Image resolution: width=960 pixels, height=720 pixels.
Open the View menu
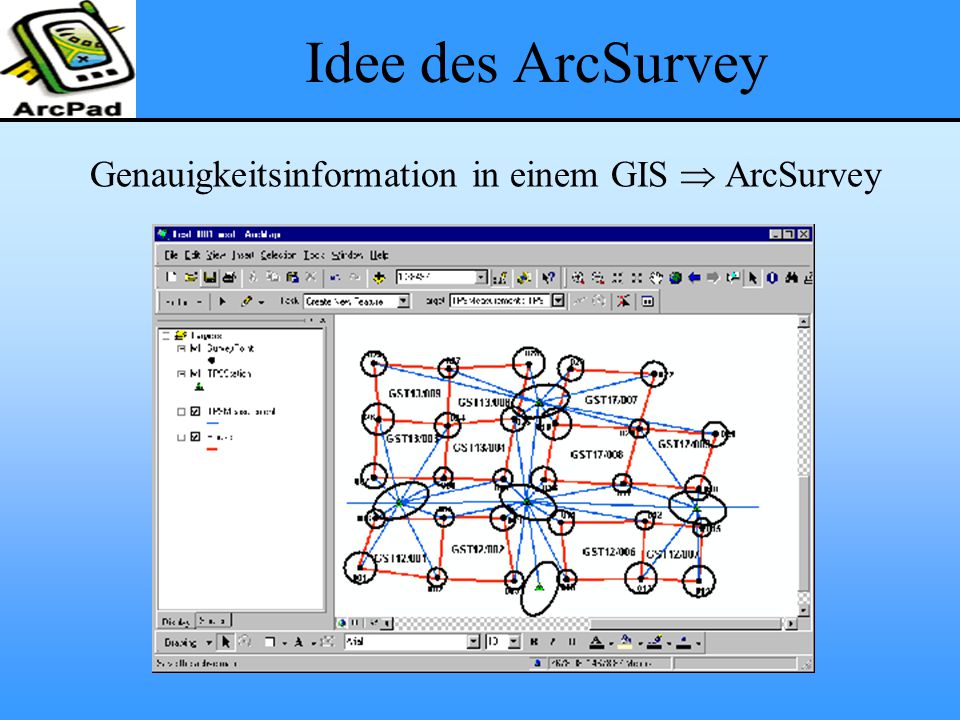[216, 255]
